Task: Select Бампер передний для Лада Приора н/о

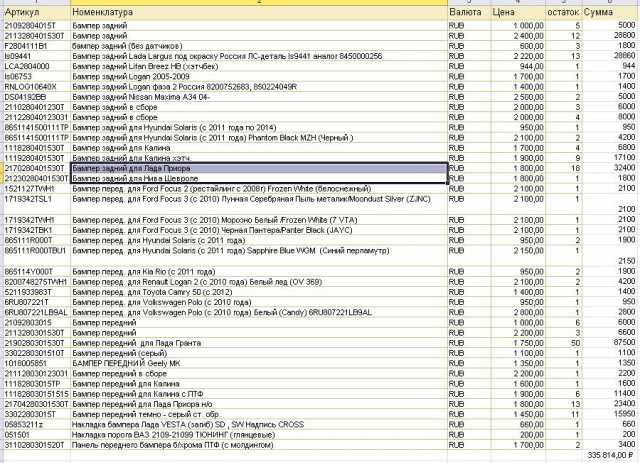Action: pos(259,404)
